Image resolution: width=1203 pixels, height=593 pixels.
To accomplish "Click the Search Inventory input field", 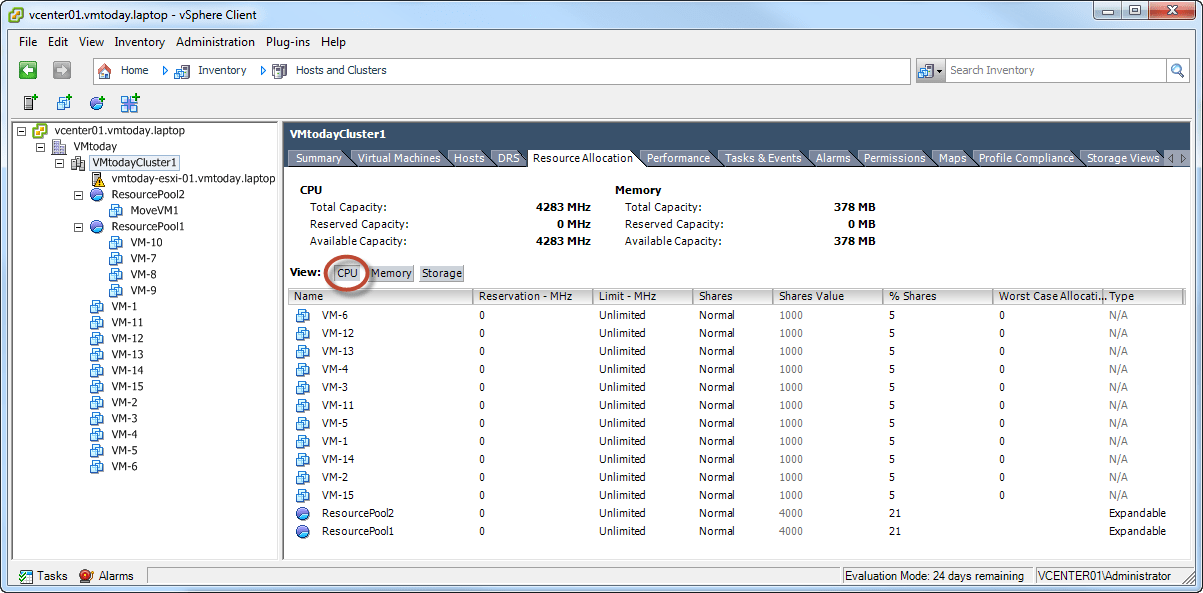I will point(1056,70).
